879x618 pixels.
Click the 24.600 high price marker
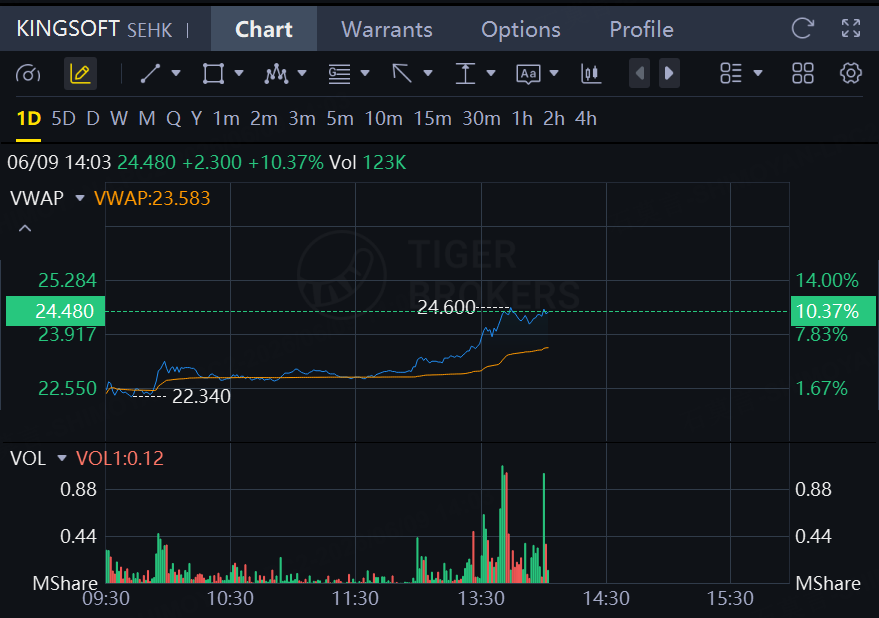click(446, 307)
